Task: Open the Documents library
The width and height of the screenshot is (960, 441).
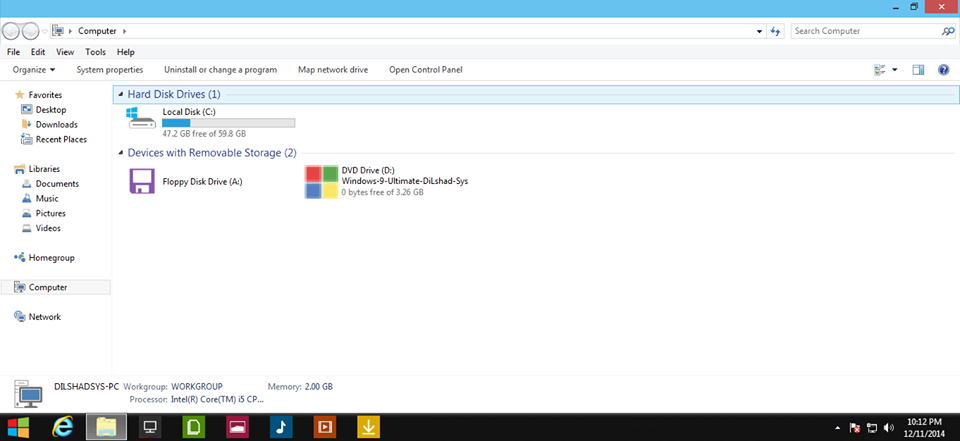Action: tap(57, 184)
